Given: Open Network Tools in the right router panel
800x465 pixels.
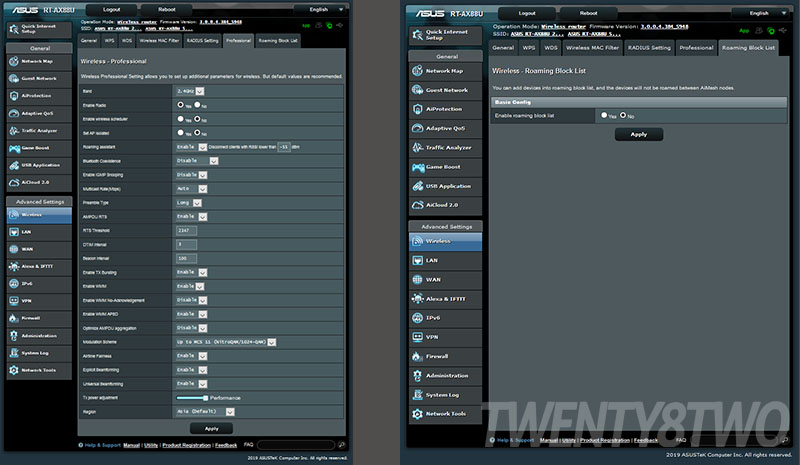Looking at the screenshot, I should [x=445, y=414].
